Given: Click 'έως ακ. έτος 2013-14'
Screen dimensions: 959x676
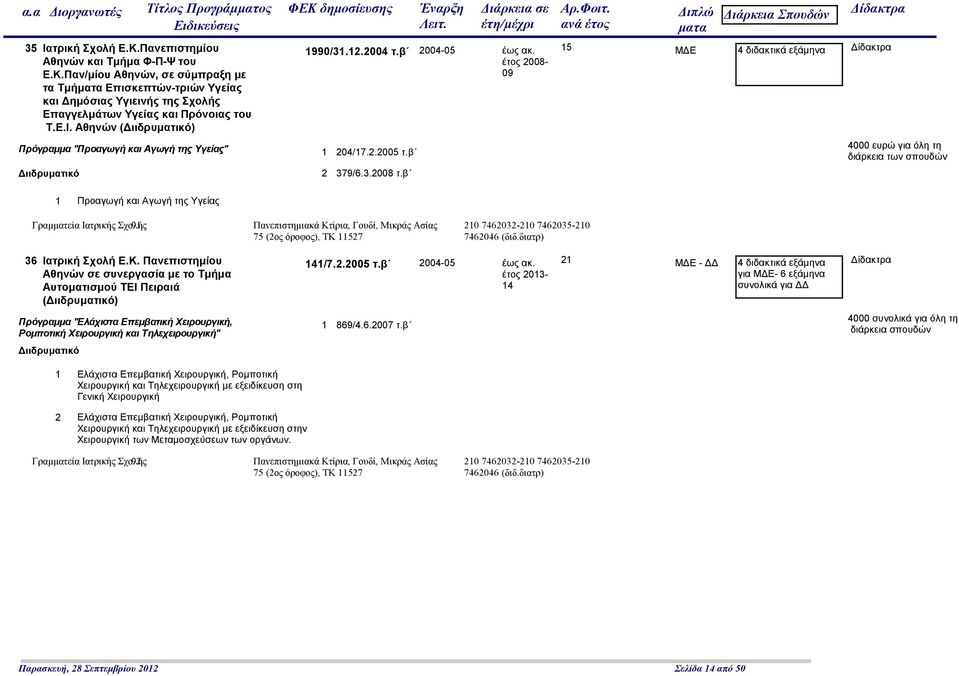Looking at the screenshot, I should (524, 275).
